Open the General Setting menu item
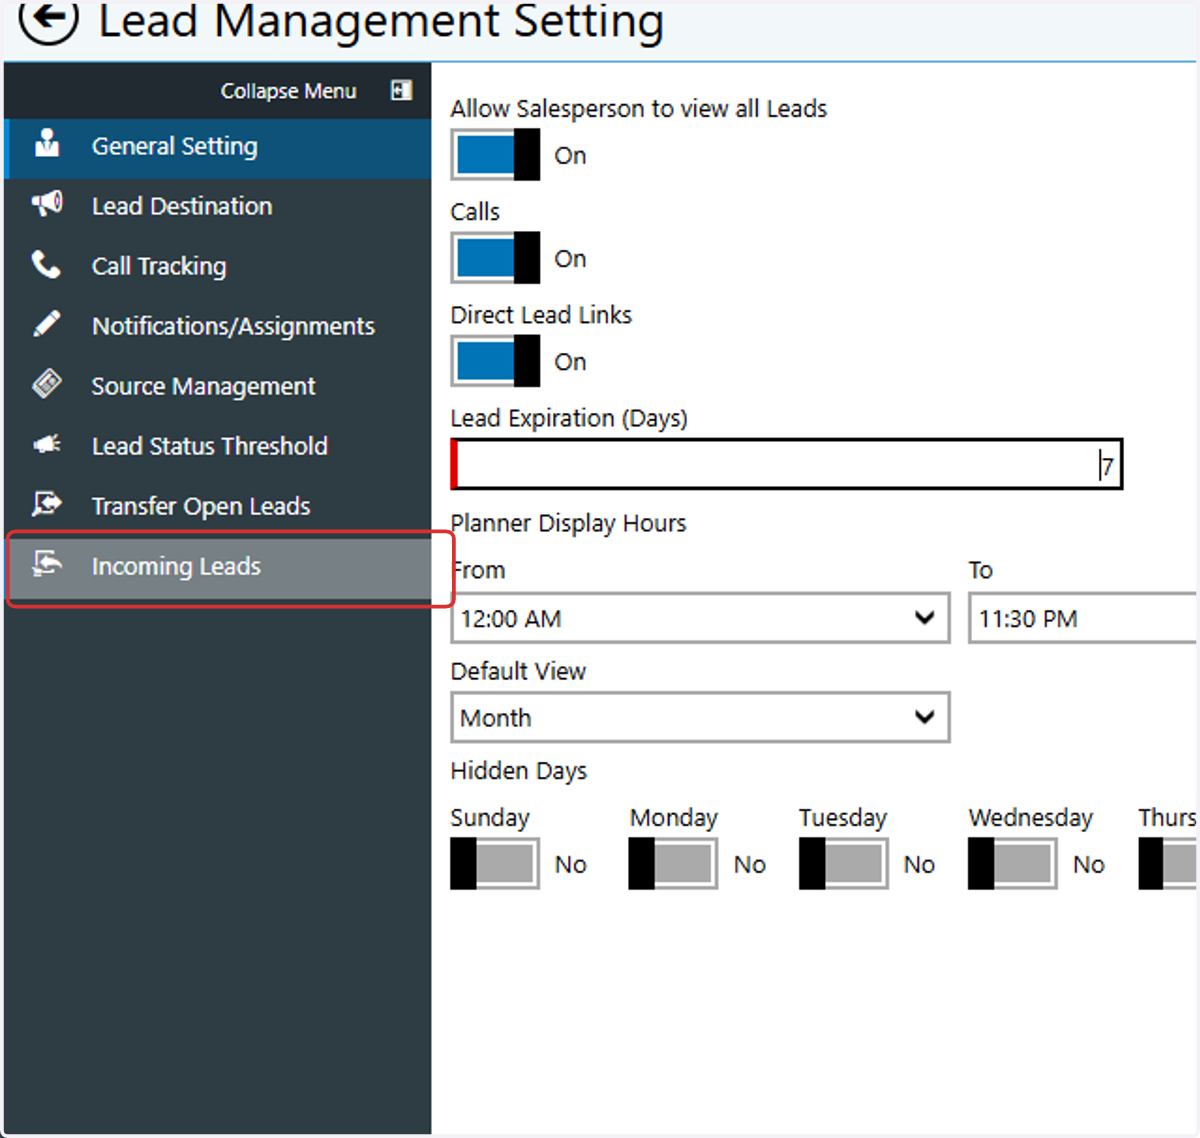Image resolution: width=1200 pixels, height=1138 pixels. (218, 148)
